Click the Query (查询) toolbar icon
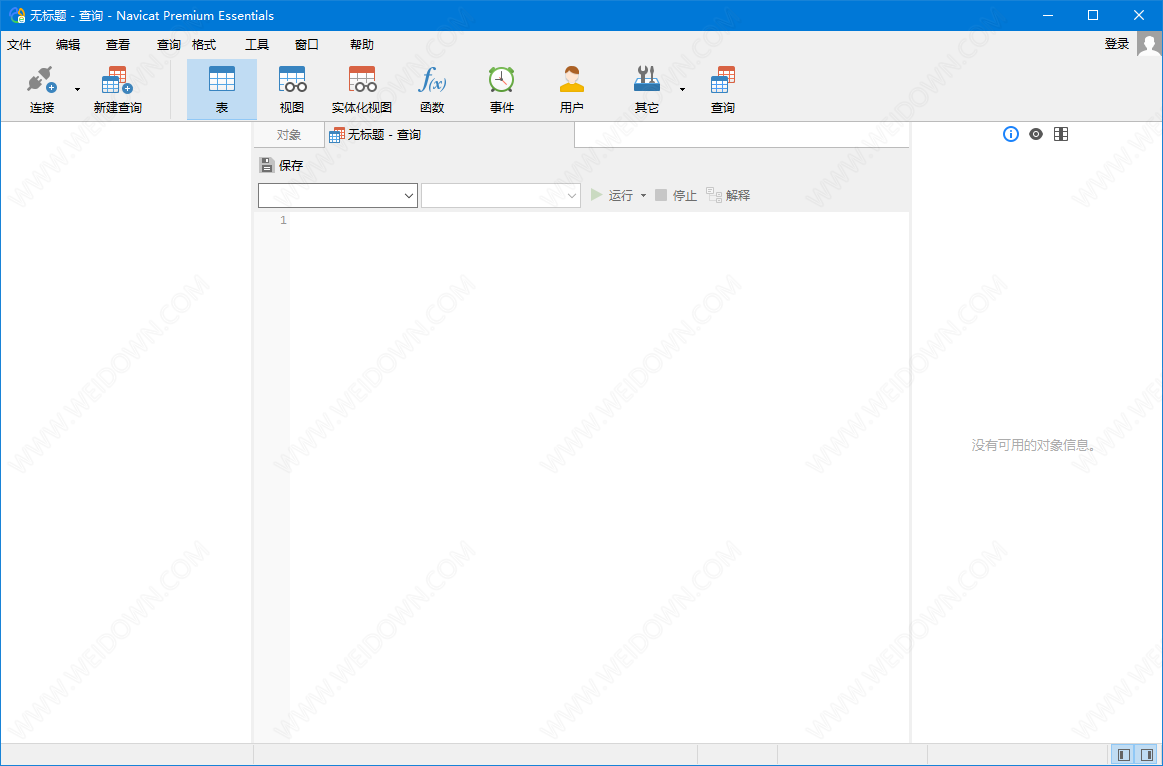This screenshot has width=1163, height=766. pyautogui.click(x=722, y=81)
